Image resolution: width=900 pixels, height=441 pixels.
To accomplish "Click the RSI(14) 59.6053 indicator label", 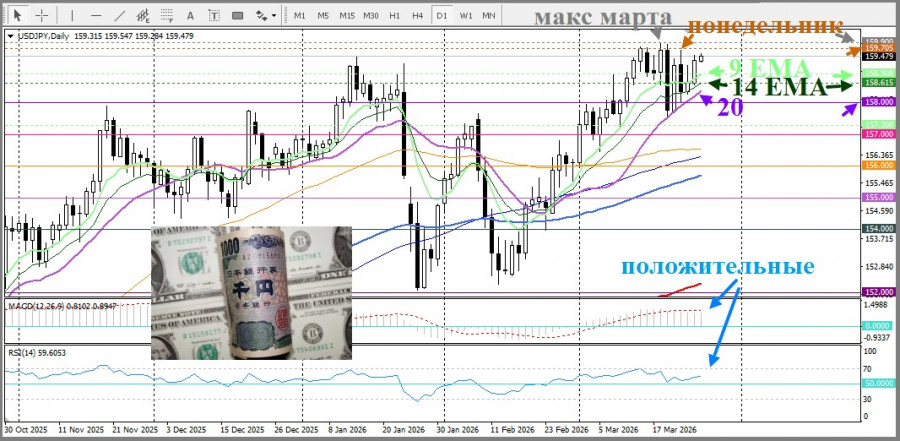I will 37,353.
